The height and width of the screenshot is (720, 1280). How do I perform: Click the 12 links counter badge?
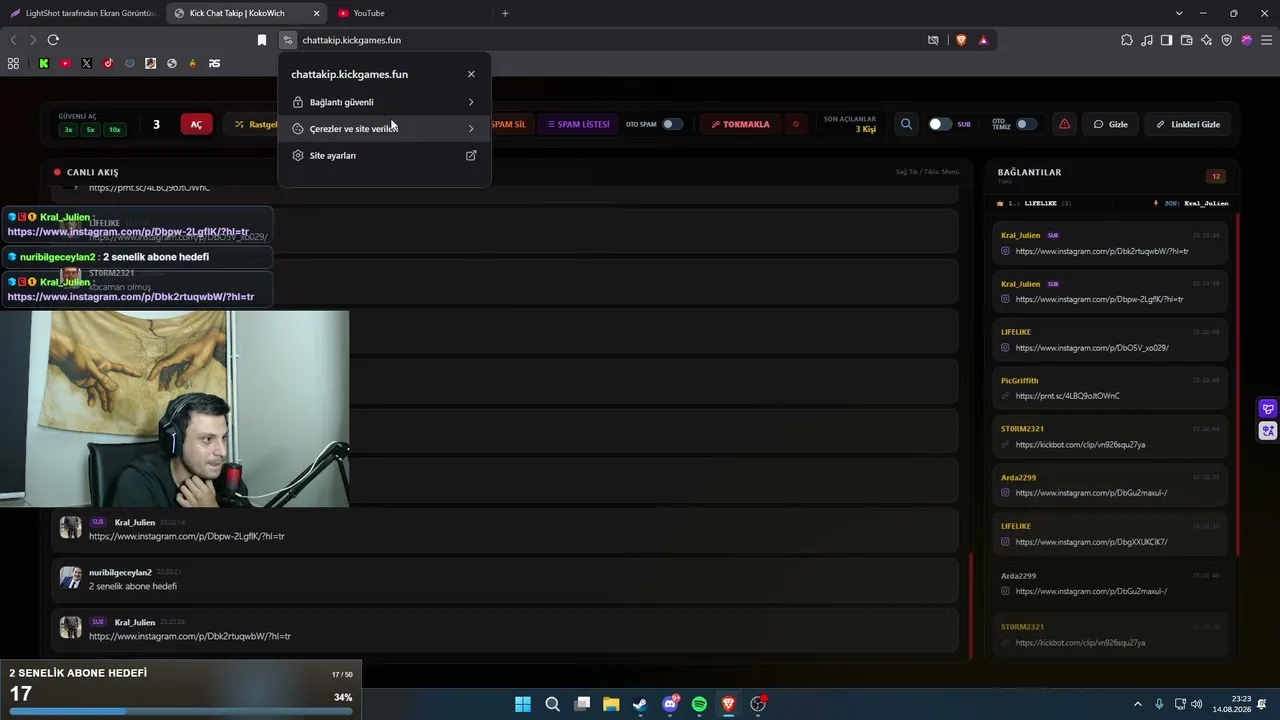(1216, 176)
